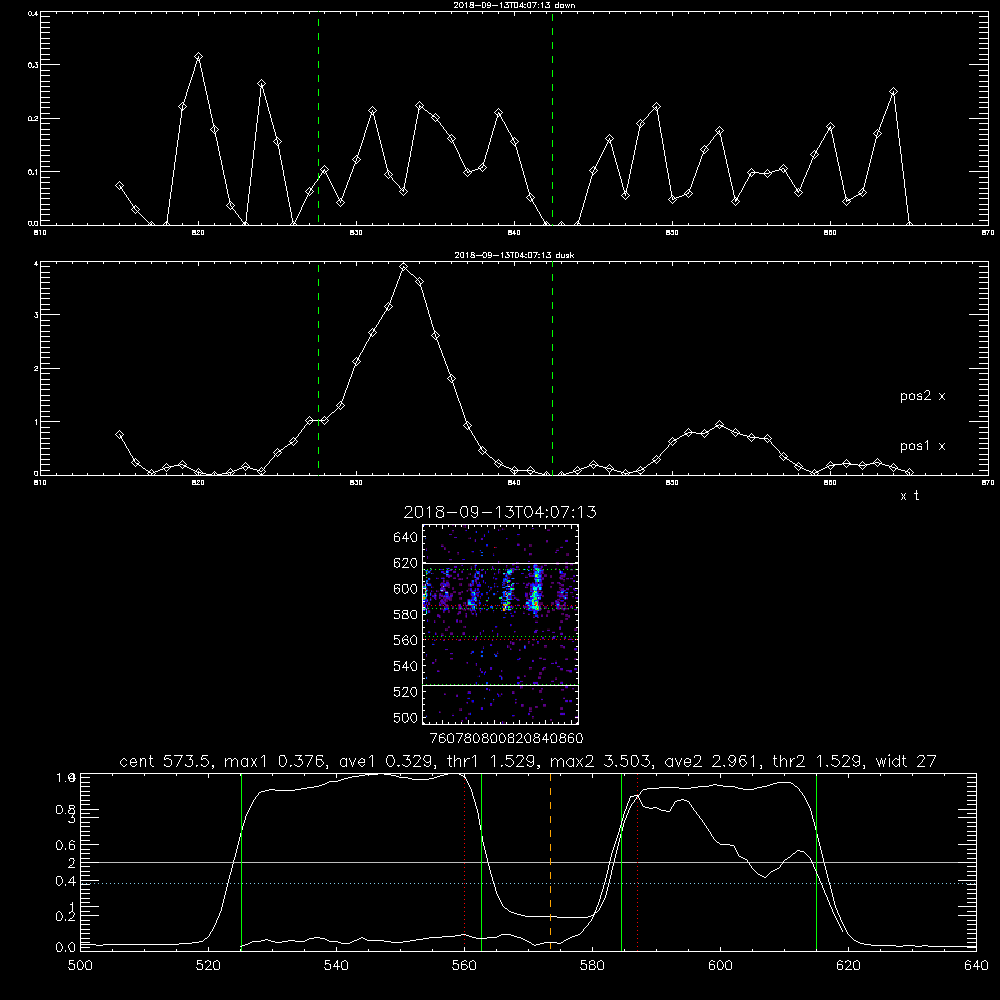The image size is (1000, 1000).
Task: Click 'max2 3.503' in the stats line
Action: (x=599, y=761)
